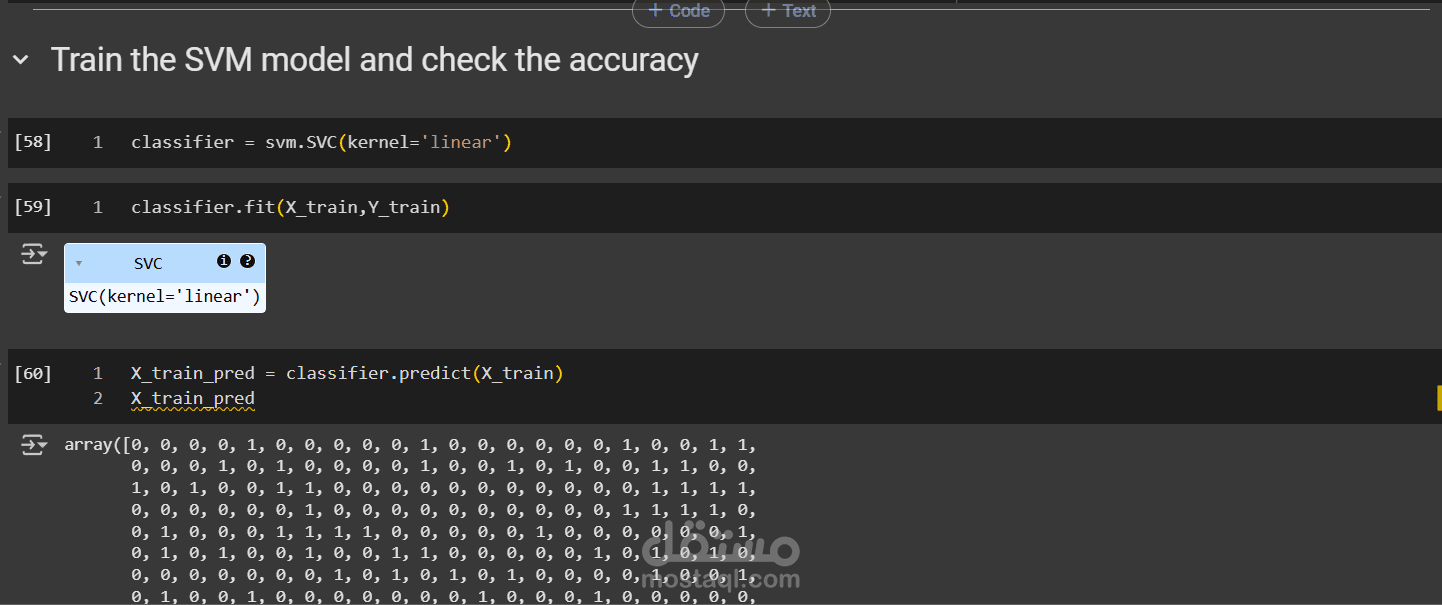
Task: Toggle the SVC estimator dropdown triangle
Action: pyautogui.click(x=79, y=264)
